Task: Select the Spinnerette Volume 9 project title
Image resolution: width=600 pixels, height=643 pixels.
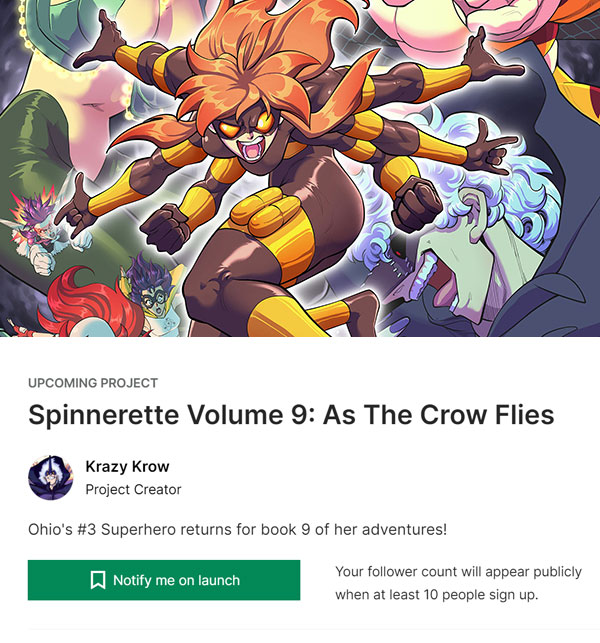Action: (x=291, y=415)
